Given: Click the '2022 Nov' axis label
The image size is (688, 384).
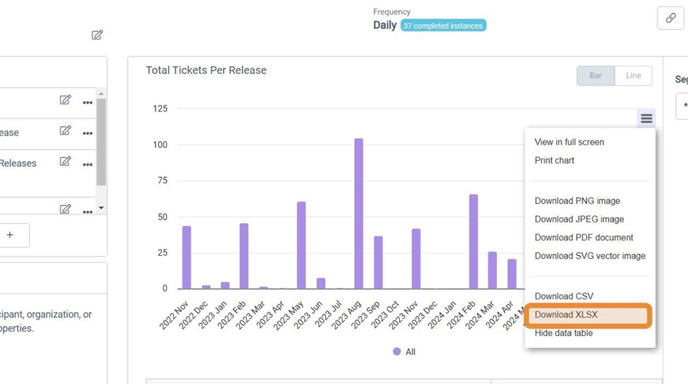Looking at the screenshot, I should coord(173,315).
